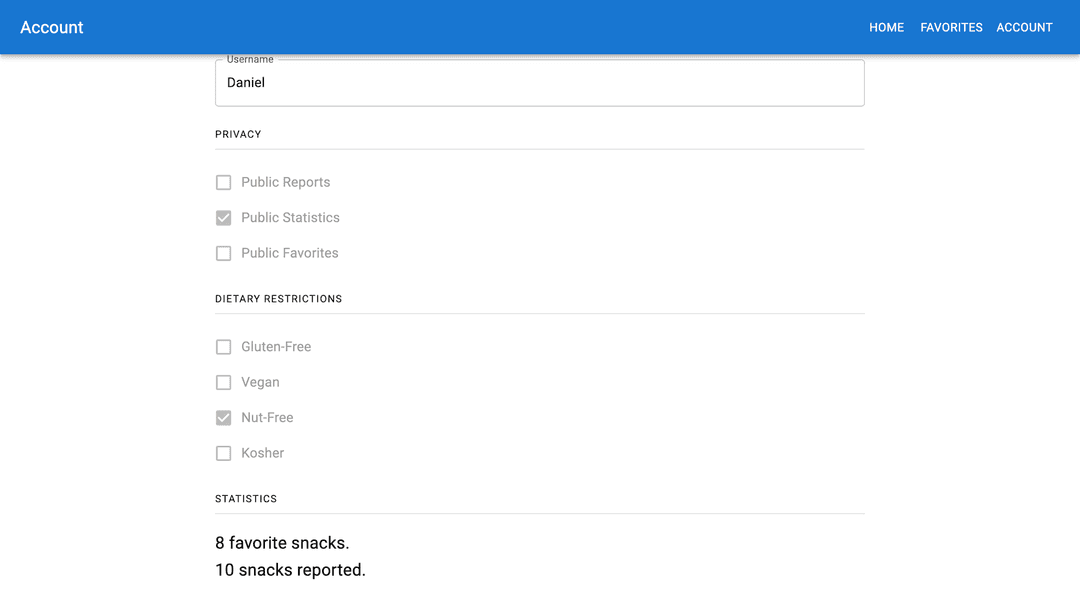Viewport: 1080px width, 608px height.
Task: Select ACCOUNT in the top navigation
Action: pyautogui.click(x=1024, y=28)
